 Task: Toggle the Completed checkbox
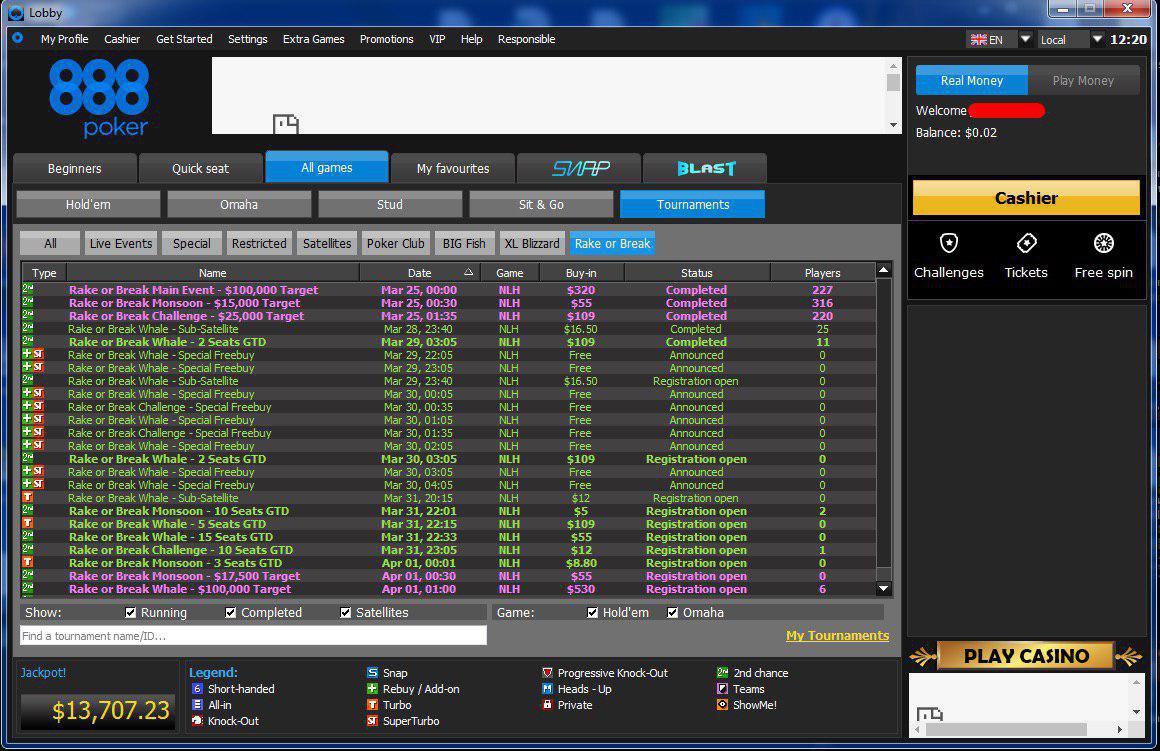coord(231,613)
